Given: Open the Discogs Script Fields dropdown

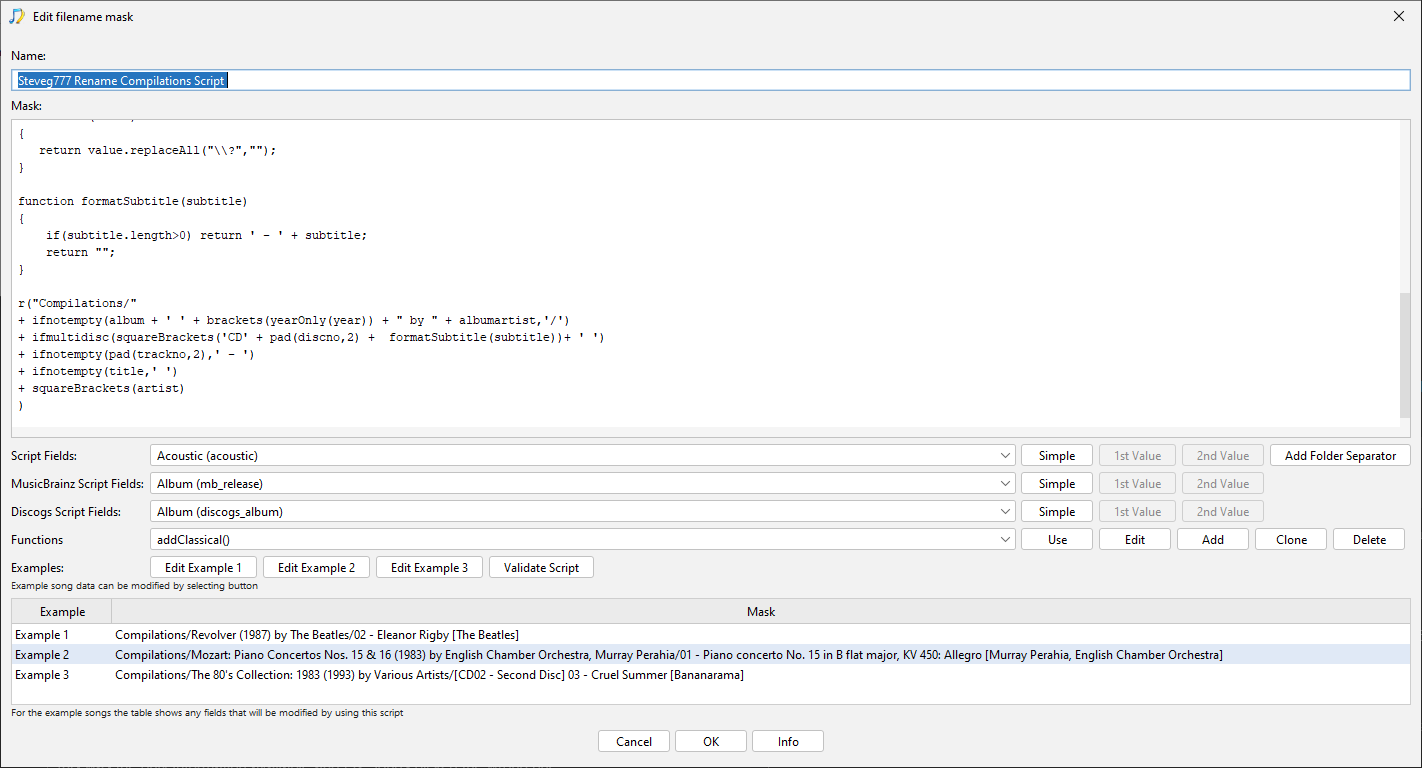Looking at the screenshot, I should click(x=583, y=512).
